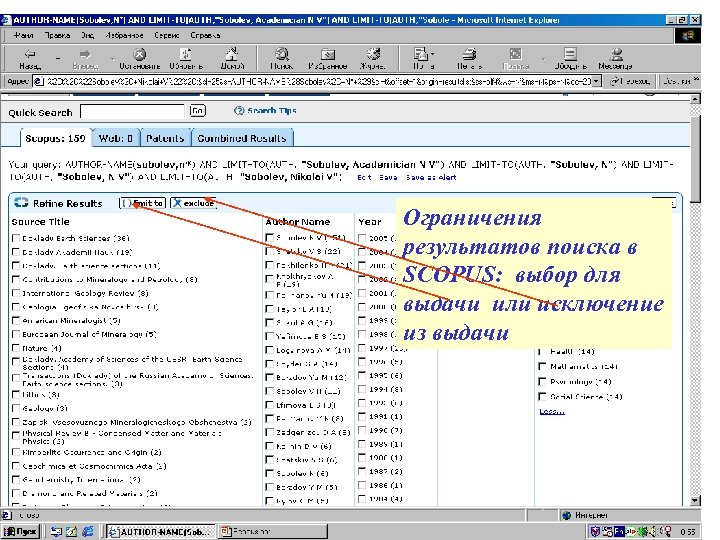This screenshot has height=540, width=720.
Task: Open the Файл menu
Action: pyautogui.click(x=23, y=35)
